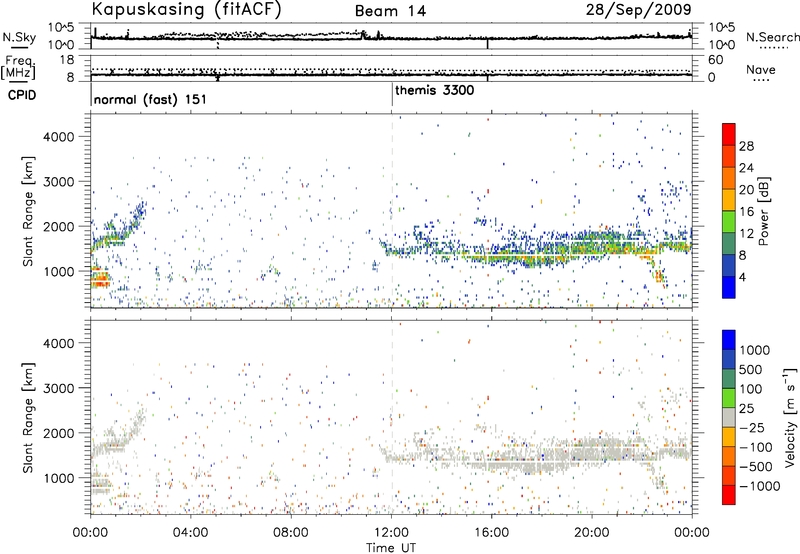The image size is (800, 554).
Task: Click the '12:00' time axis label
Action: (x=391, y=533)
